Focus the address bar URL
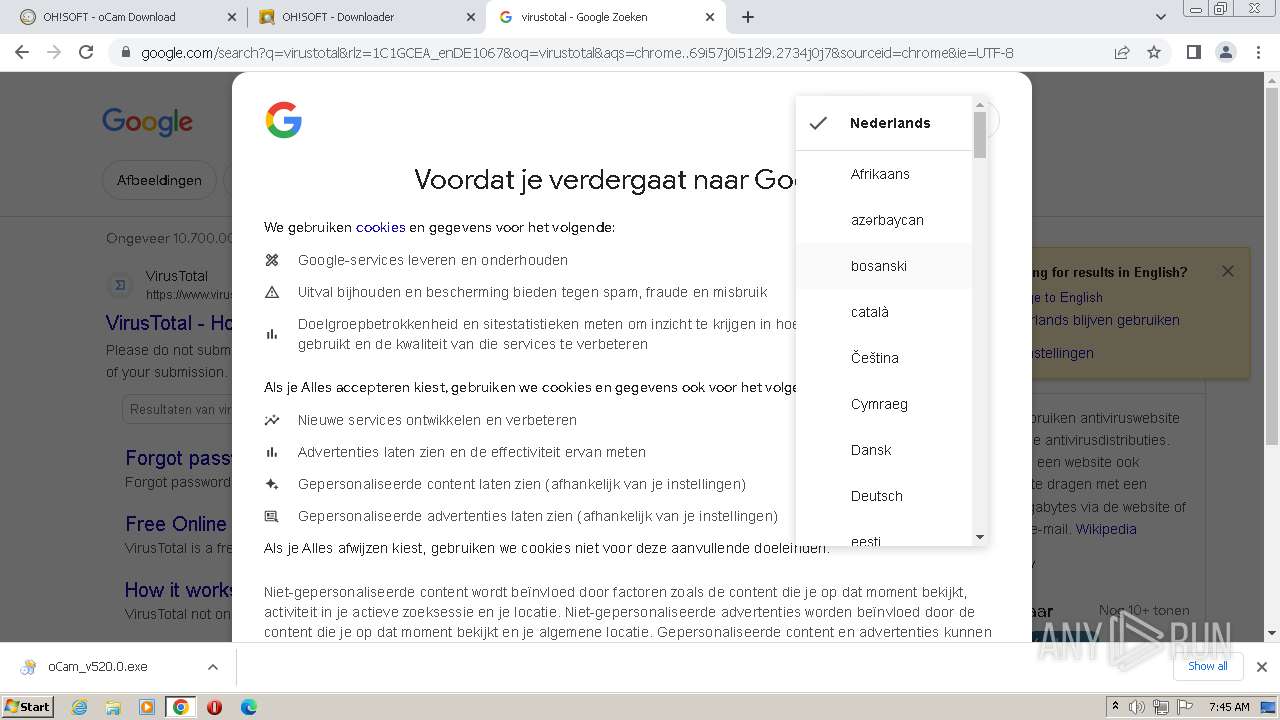Viewport: 1280px width, 720px height. tap(577, 53)
